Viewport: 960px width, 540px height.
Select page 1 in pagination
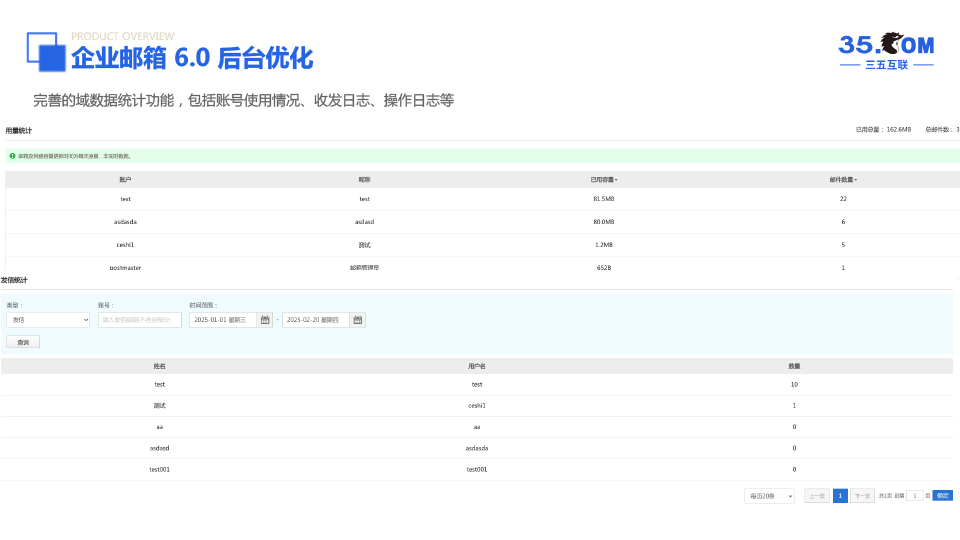tap(840, 496)
